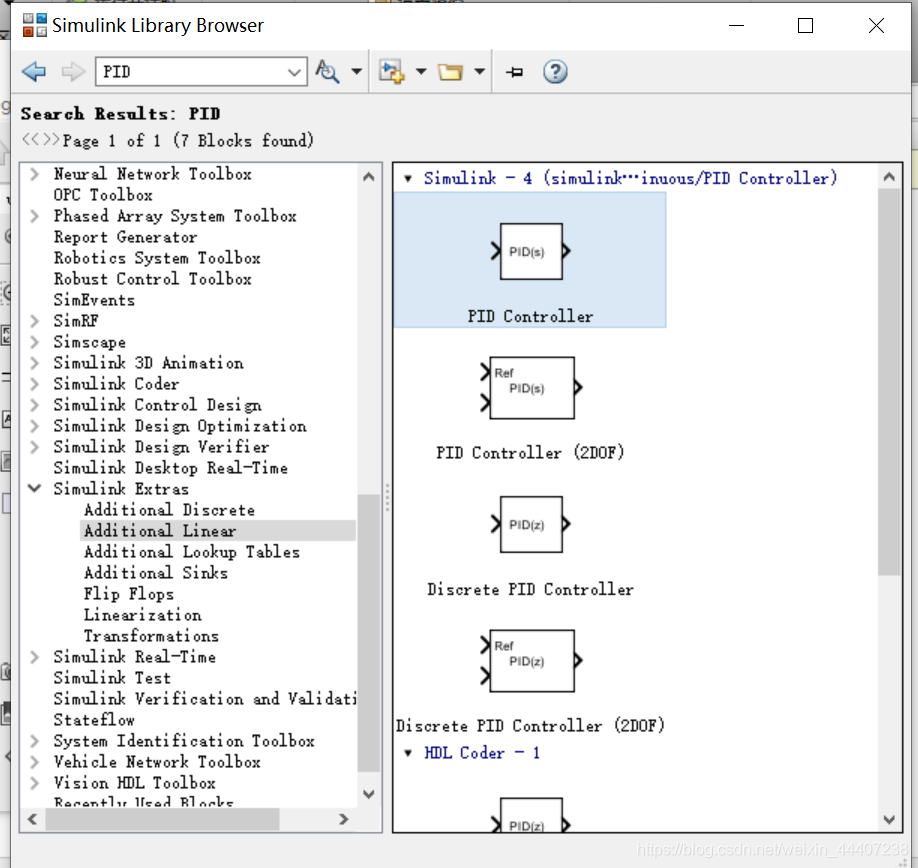Click library tree scroll up arrow
This screenshot has height=868, width=918.
click(369, 177)
